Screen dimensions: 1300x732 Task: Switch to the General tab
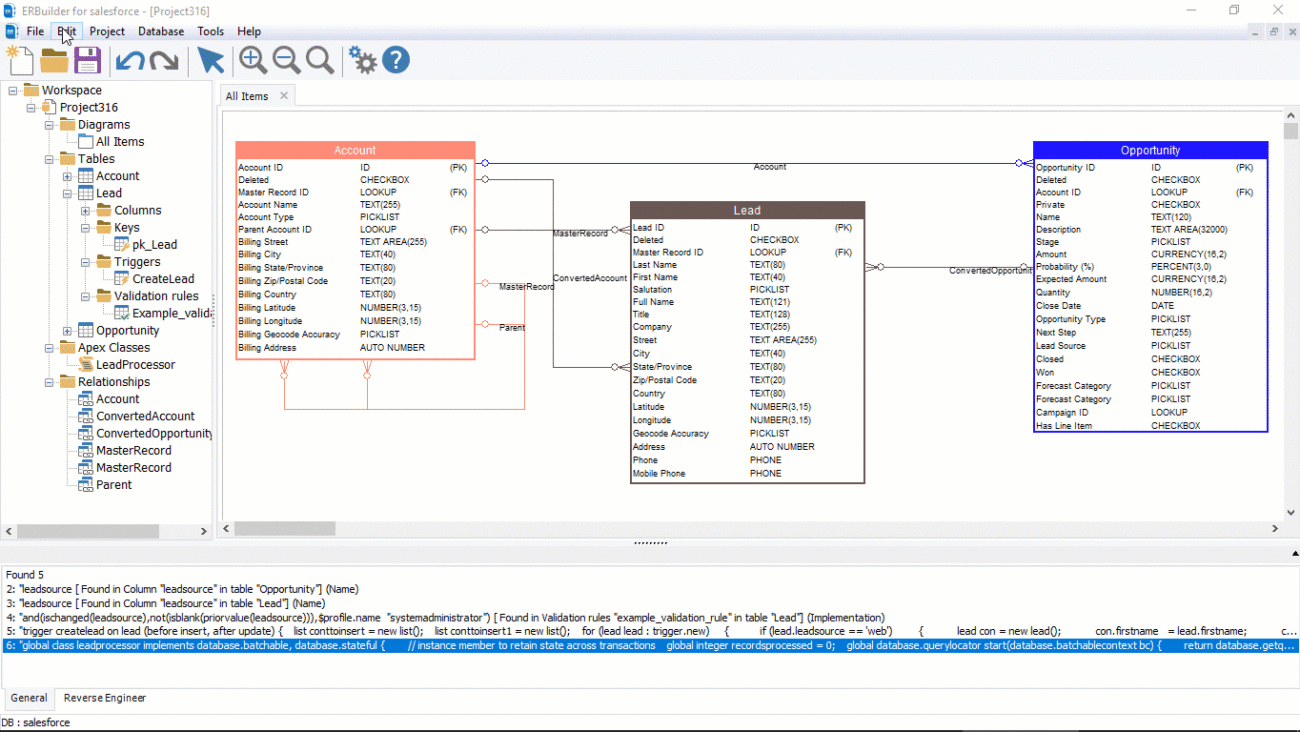click(x=29, y=698)
